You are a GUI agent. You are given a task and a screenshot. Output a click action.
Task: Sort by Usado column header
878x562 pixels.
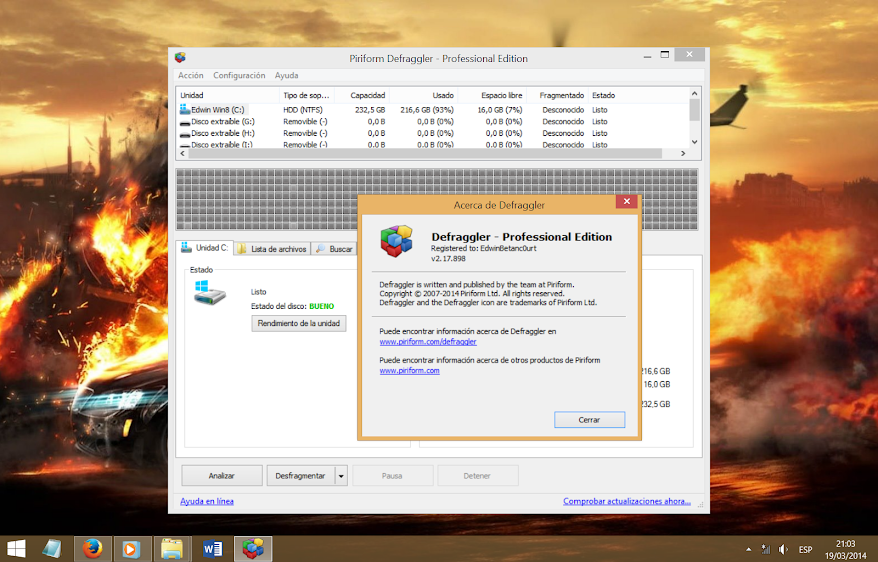point(423,95)
